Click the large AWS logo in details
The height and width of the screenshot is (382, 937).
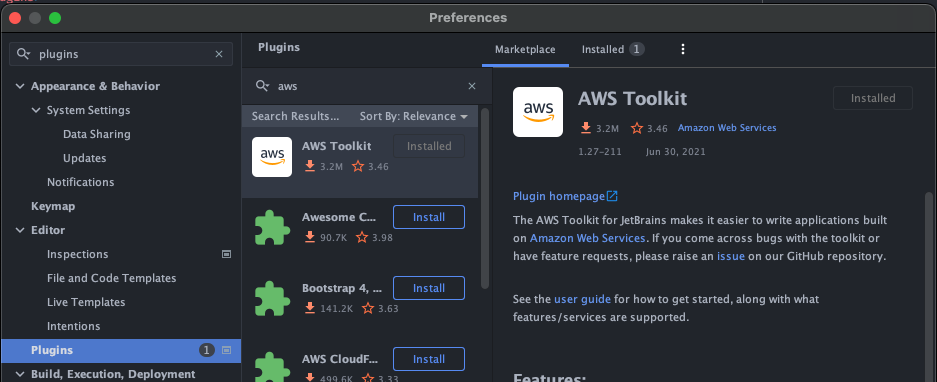tap(538, 112)
